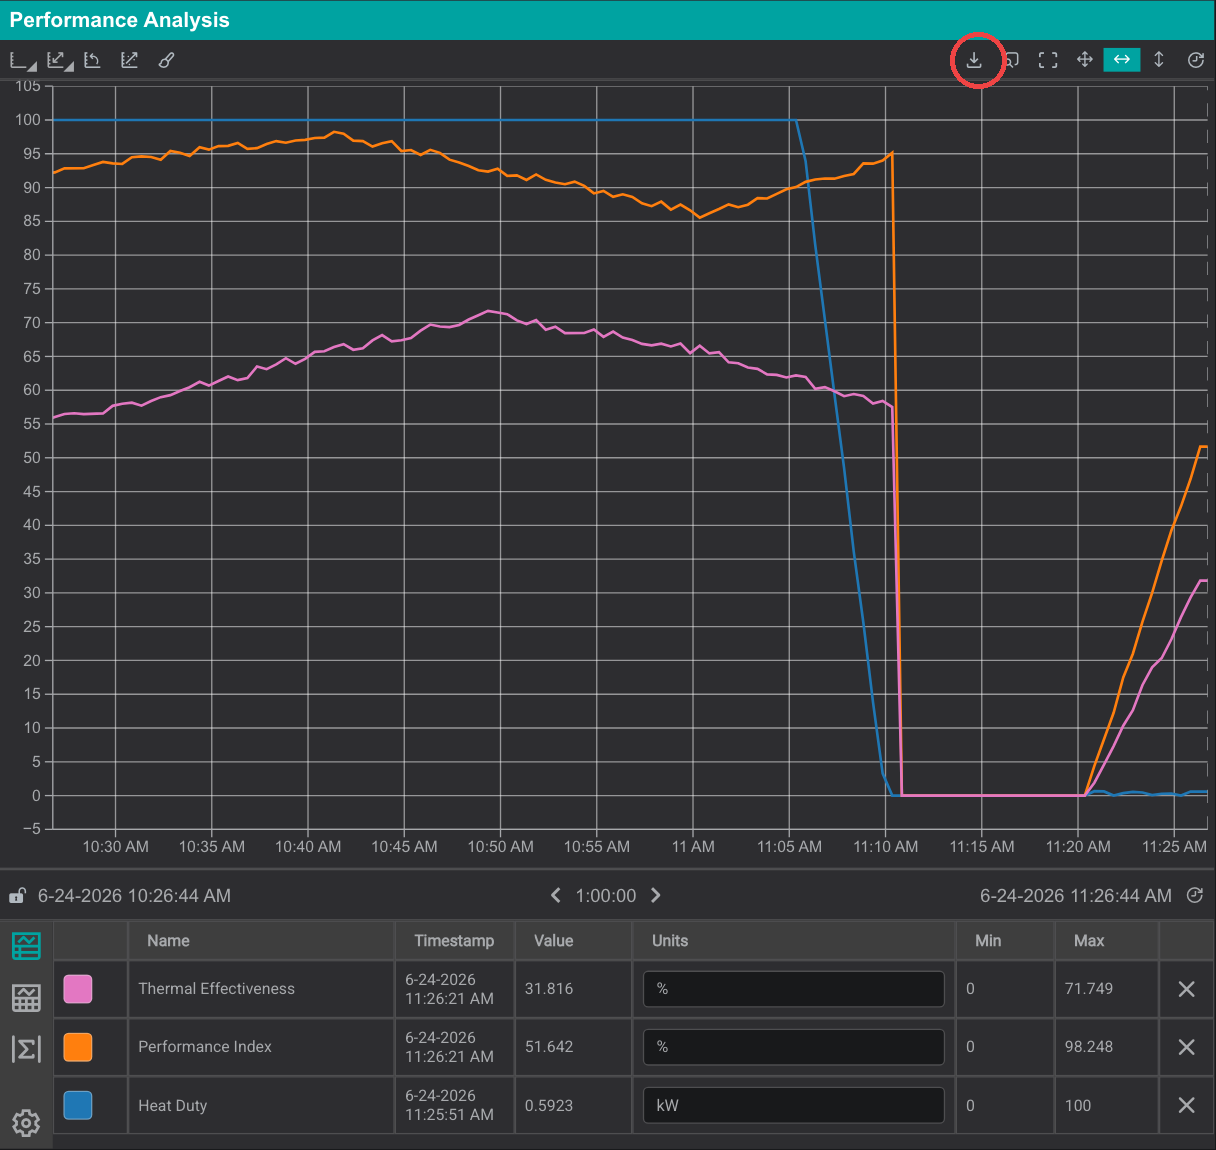1216x1150 pixels.
Task: Select the Heat Duty name cell
Action: pyautogui.click(x=262, y=1105)
